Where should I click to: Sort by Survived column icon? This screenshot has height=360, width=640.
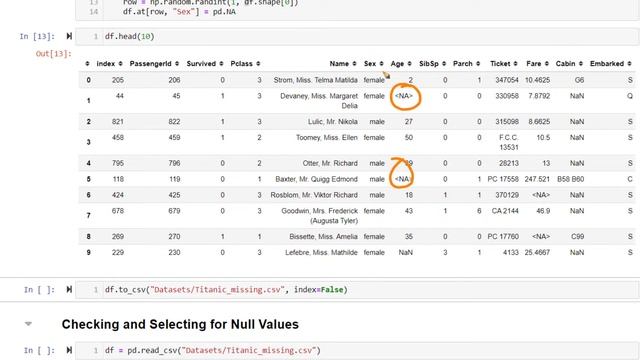pyautogui.click(x=221, y=64)
